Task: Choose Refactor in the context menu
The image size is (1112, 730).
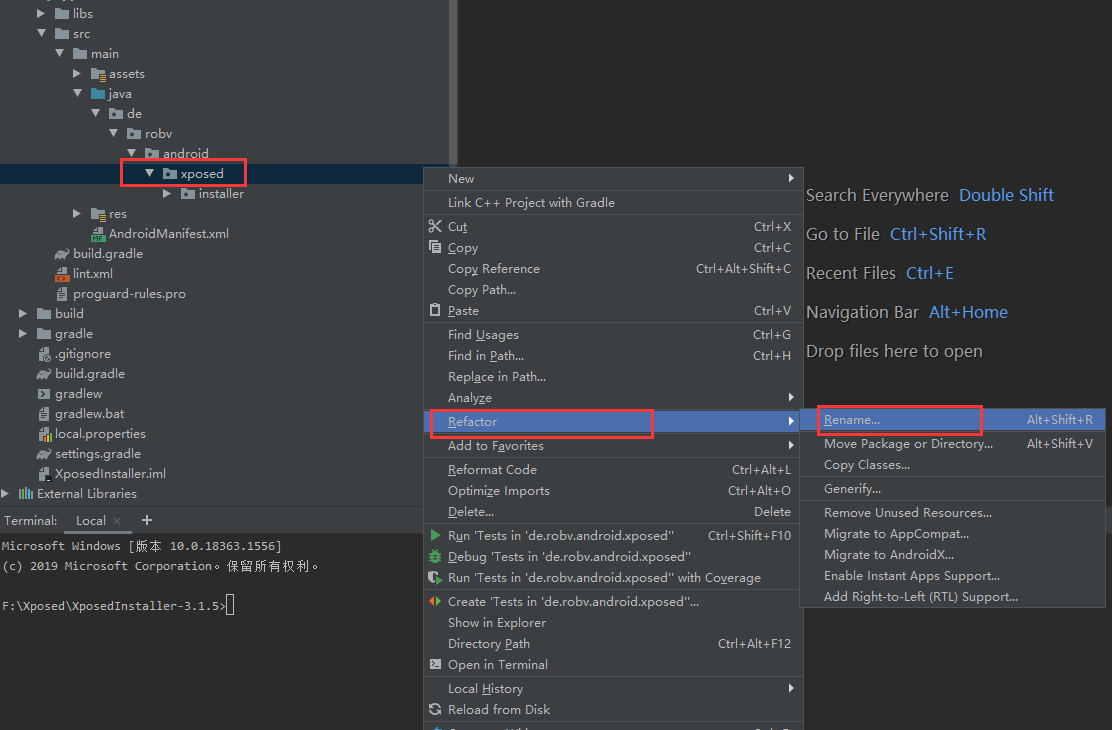Action: 613,421
